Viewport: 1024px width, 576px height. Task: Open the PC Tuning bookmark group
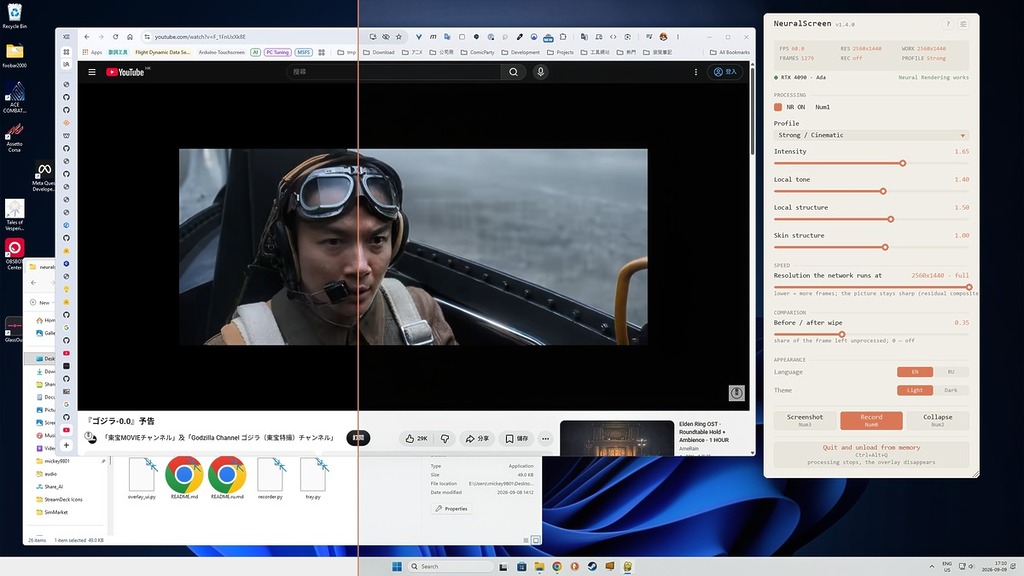pyautogui.click(x=278, y=52)
